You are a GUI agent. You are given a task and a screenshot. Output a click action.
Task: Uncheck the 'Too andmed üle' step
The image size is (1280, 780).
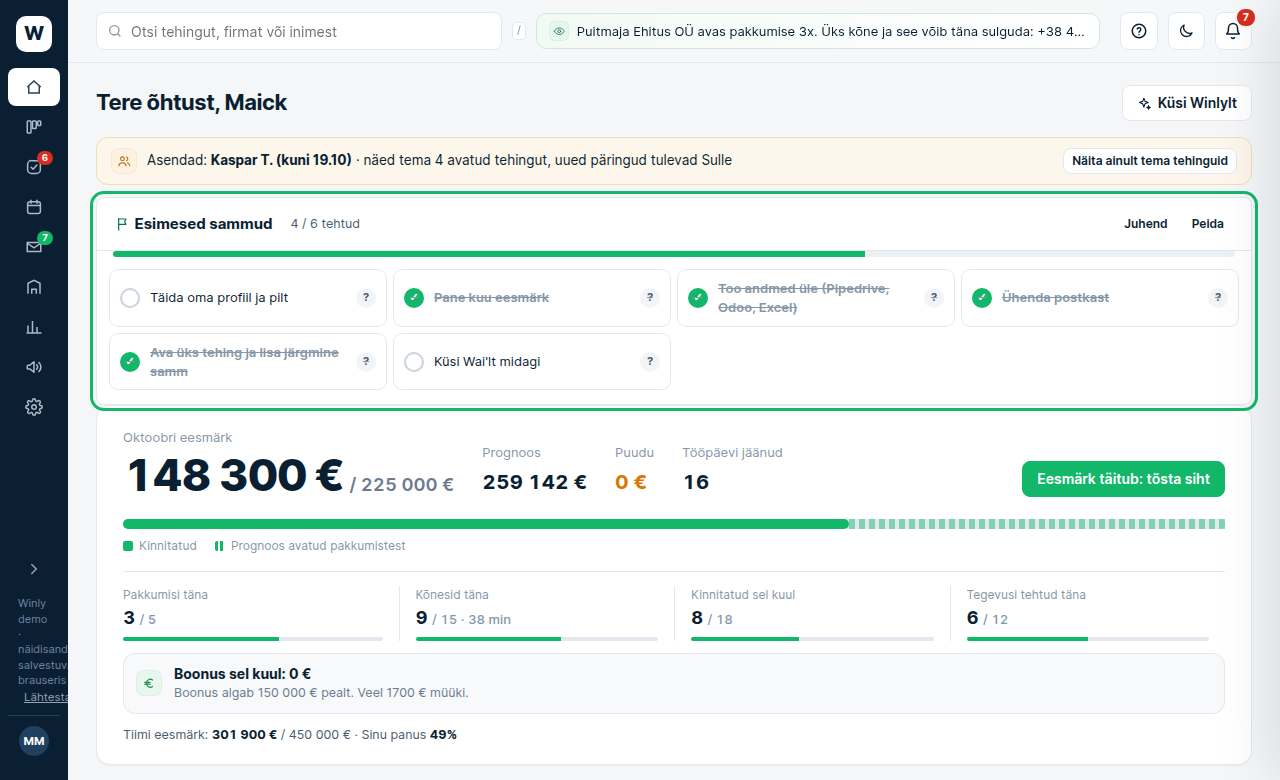coord(698,298)
